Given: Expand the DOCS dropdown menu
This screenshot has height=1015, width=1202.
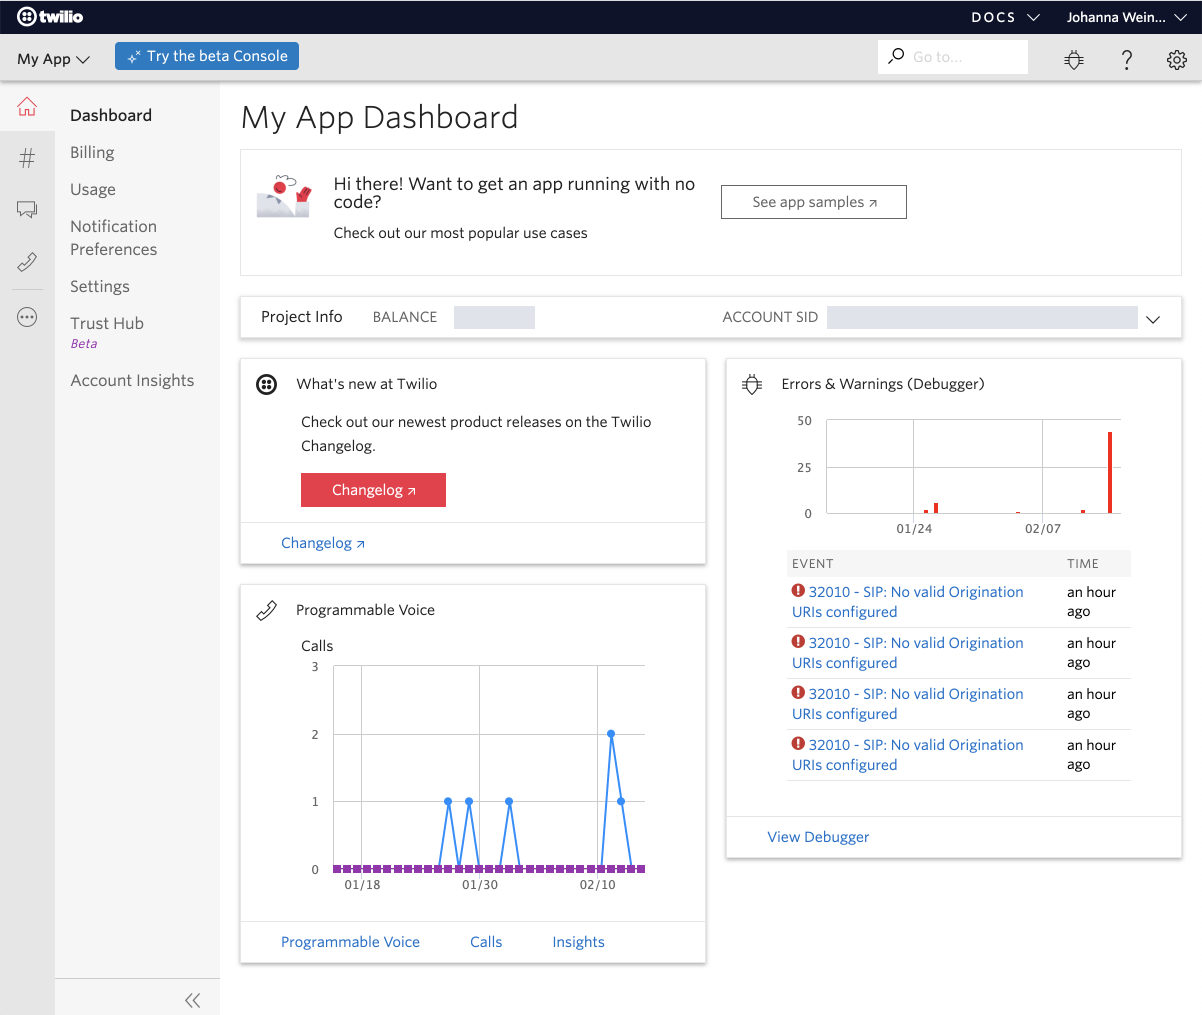Looking at the screenshot, I should [x=1005, y=17].
